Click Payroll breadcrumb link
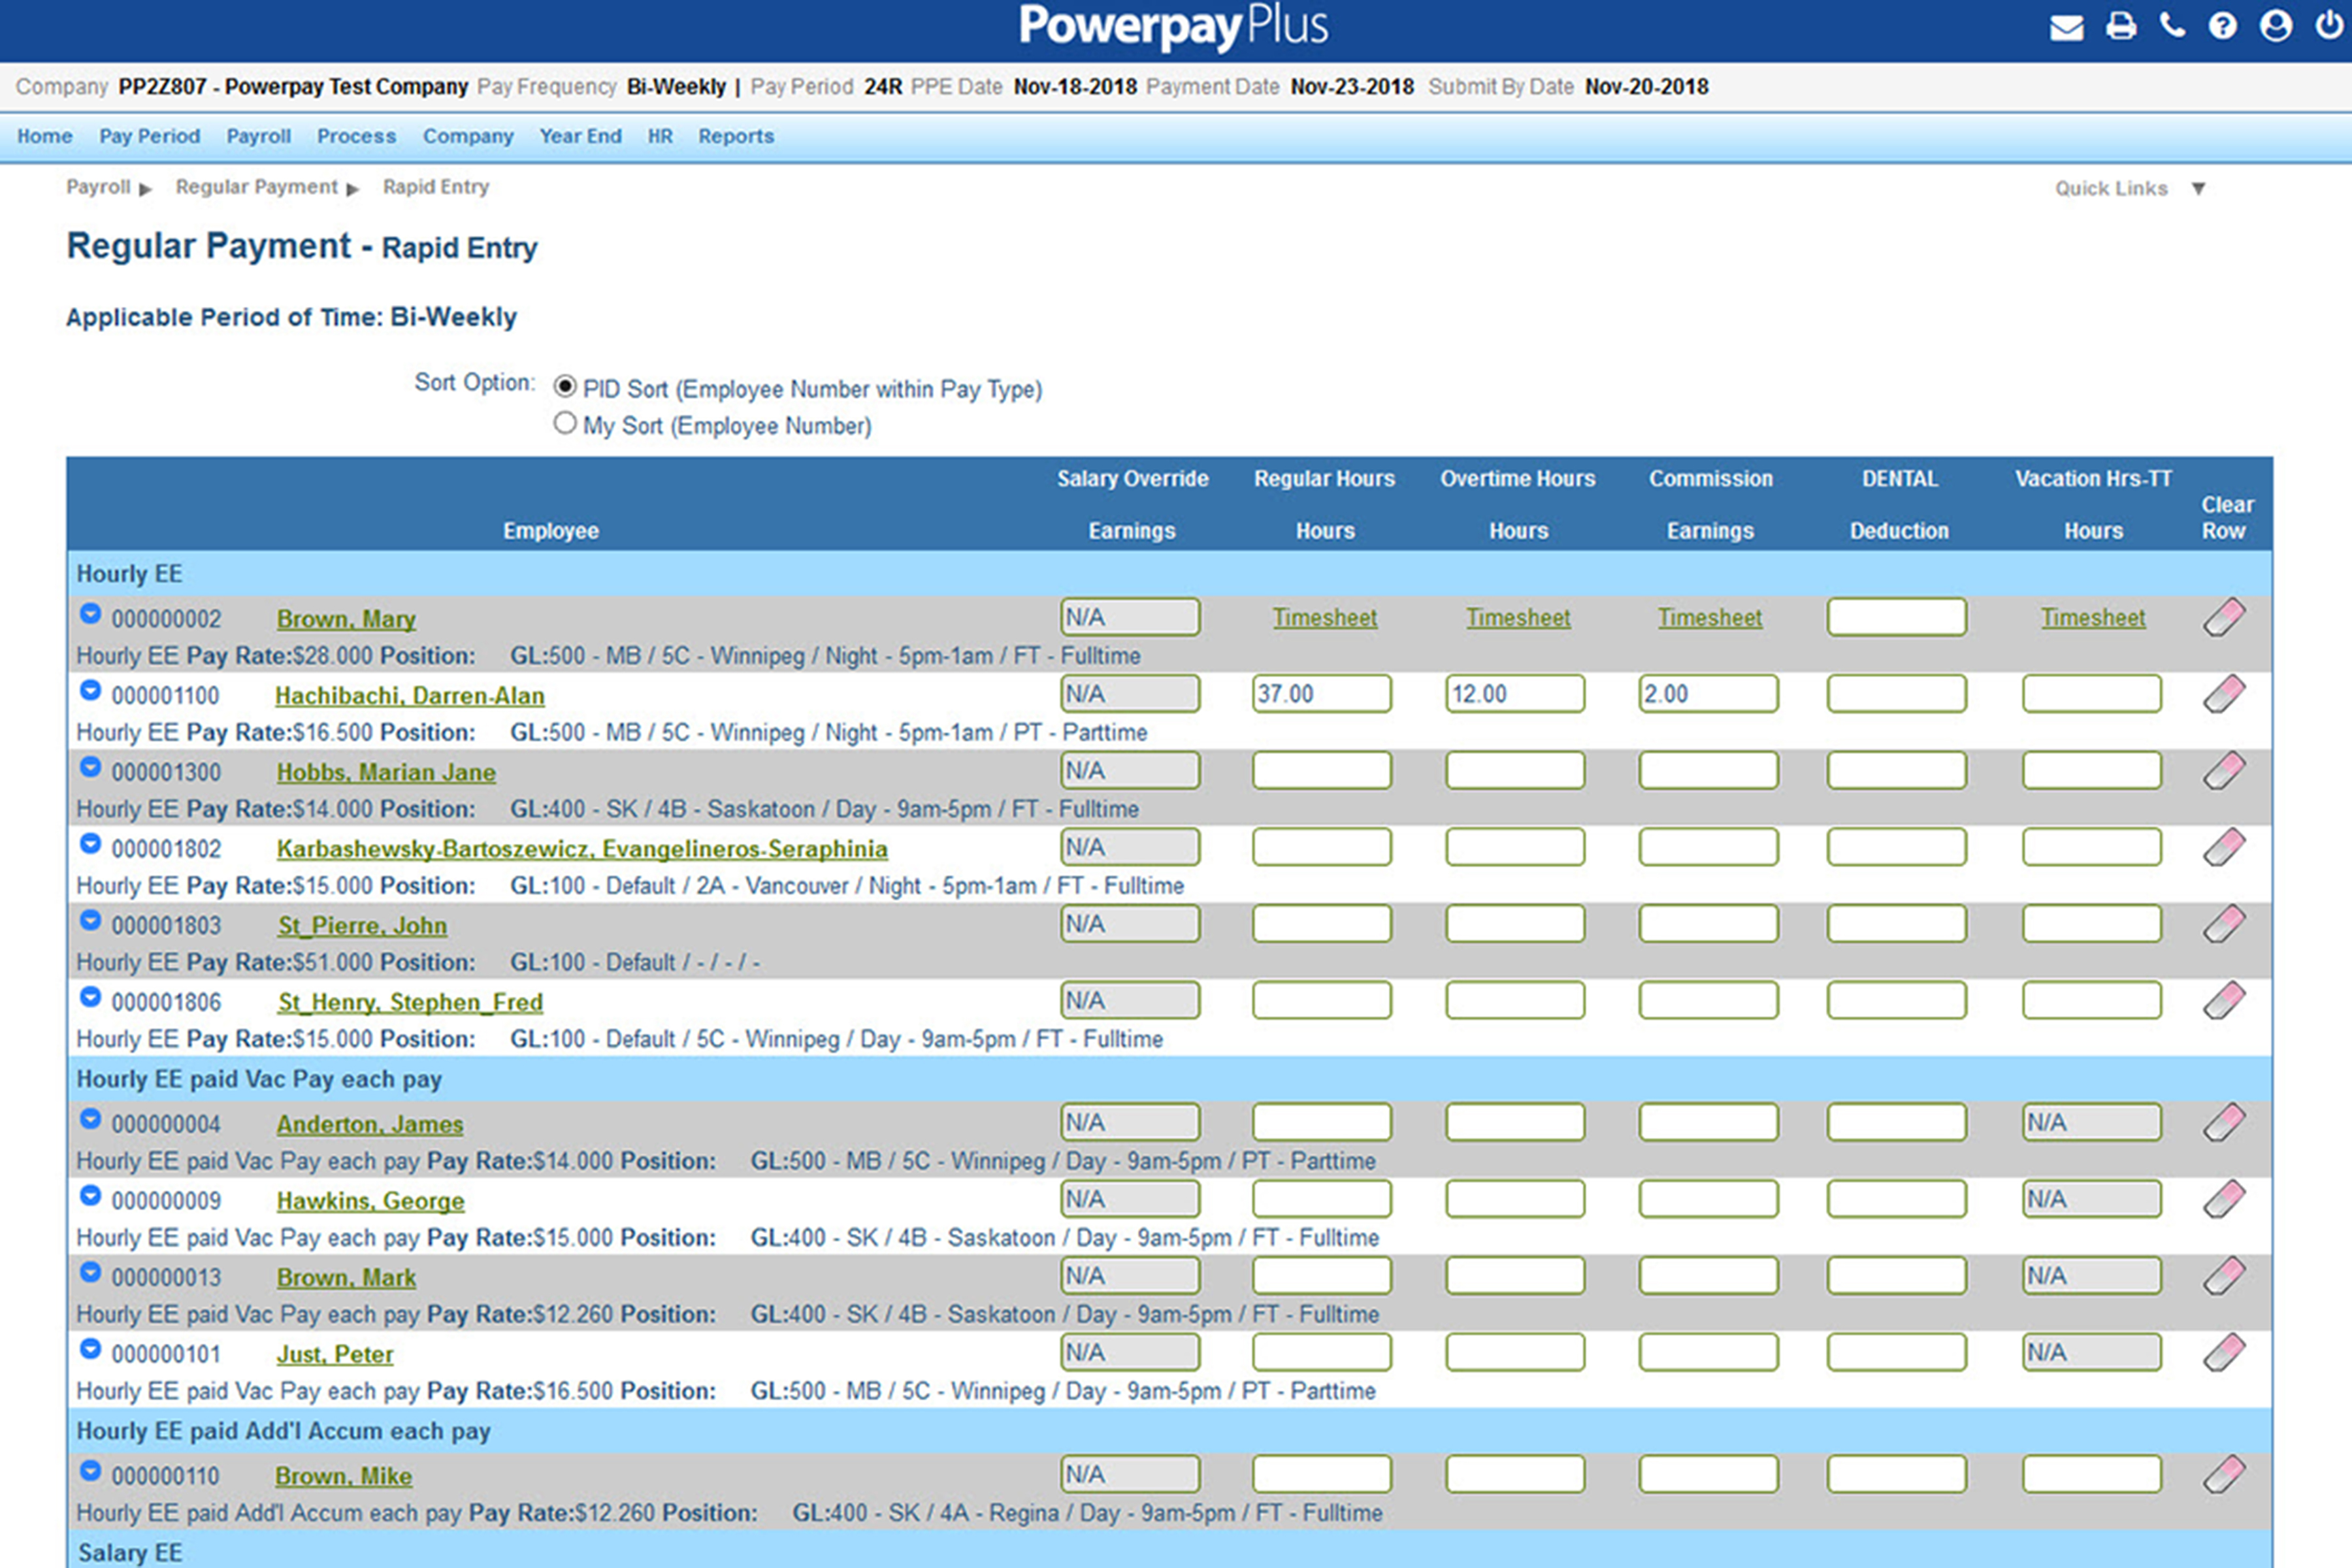Screen dimensions: 2352x1568 click(98, 187)
